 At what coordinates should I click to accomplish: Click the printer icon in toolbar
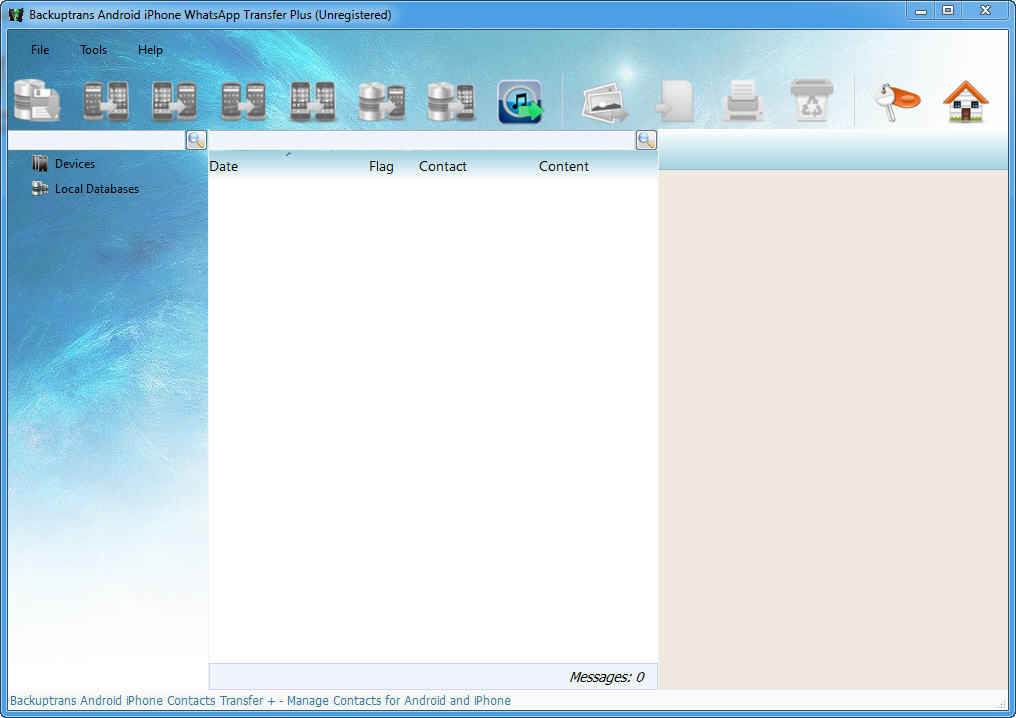(743, 101)
